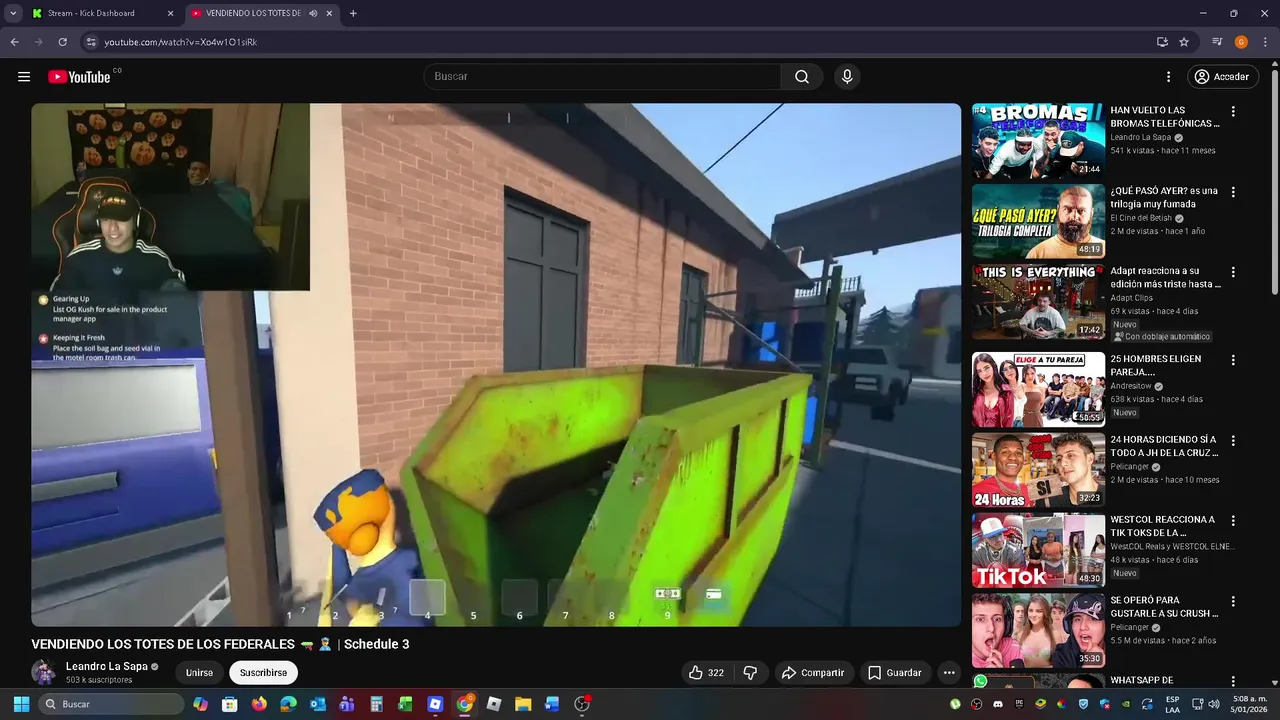The height and width of the screenshot is (720, 1280).
Task: Open options for 25 hombres eligen video
Action: coord(1233,360)
